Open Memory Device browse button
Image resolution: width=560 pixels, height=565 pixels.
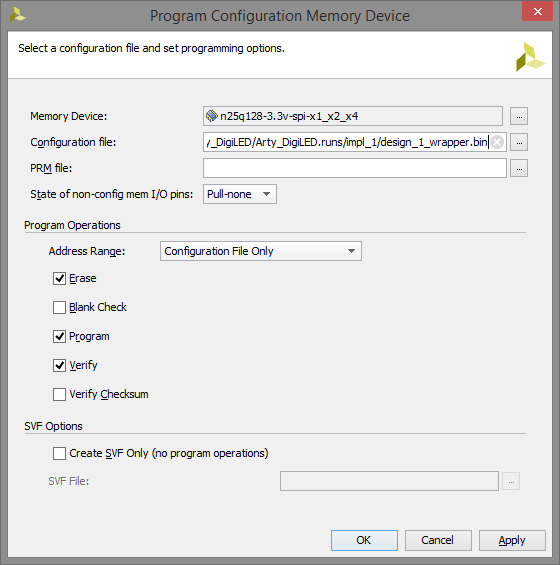point(519,116)
